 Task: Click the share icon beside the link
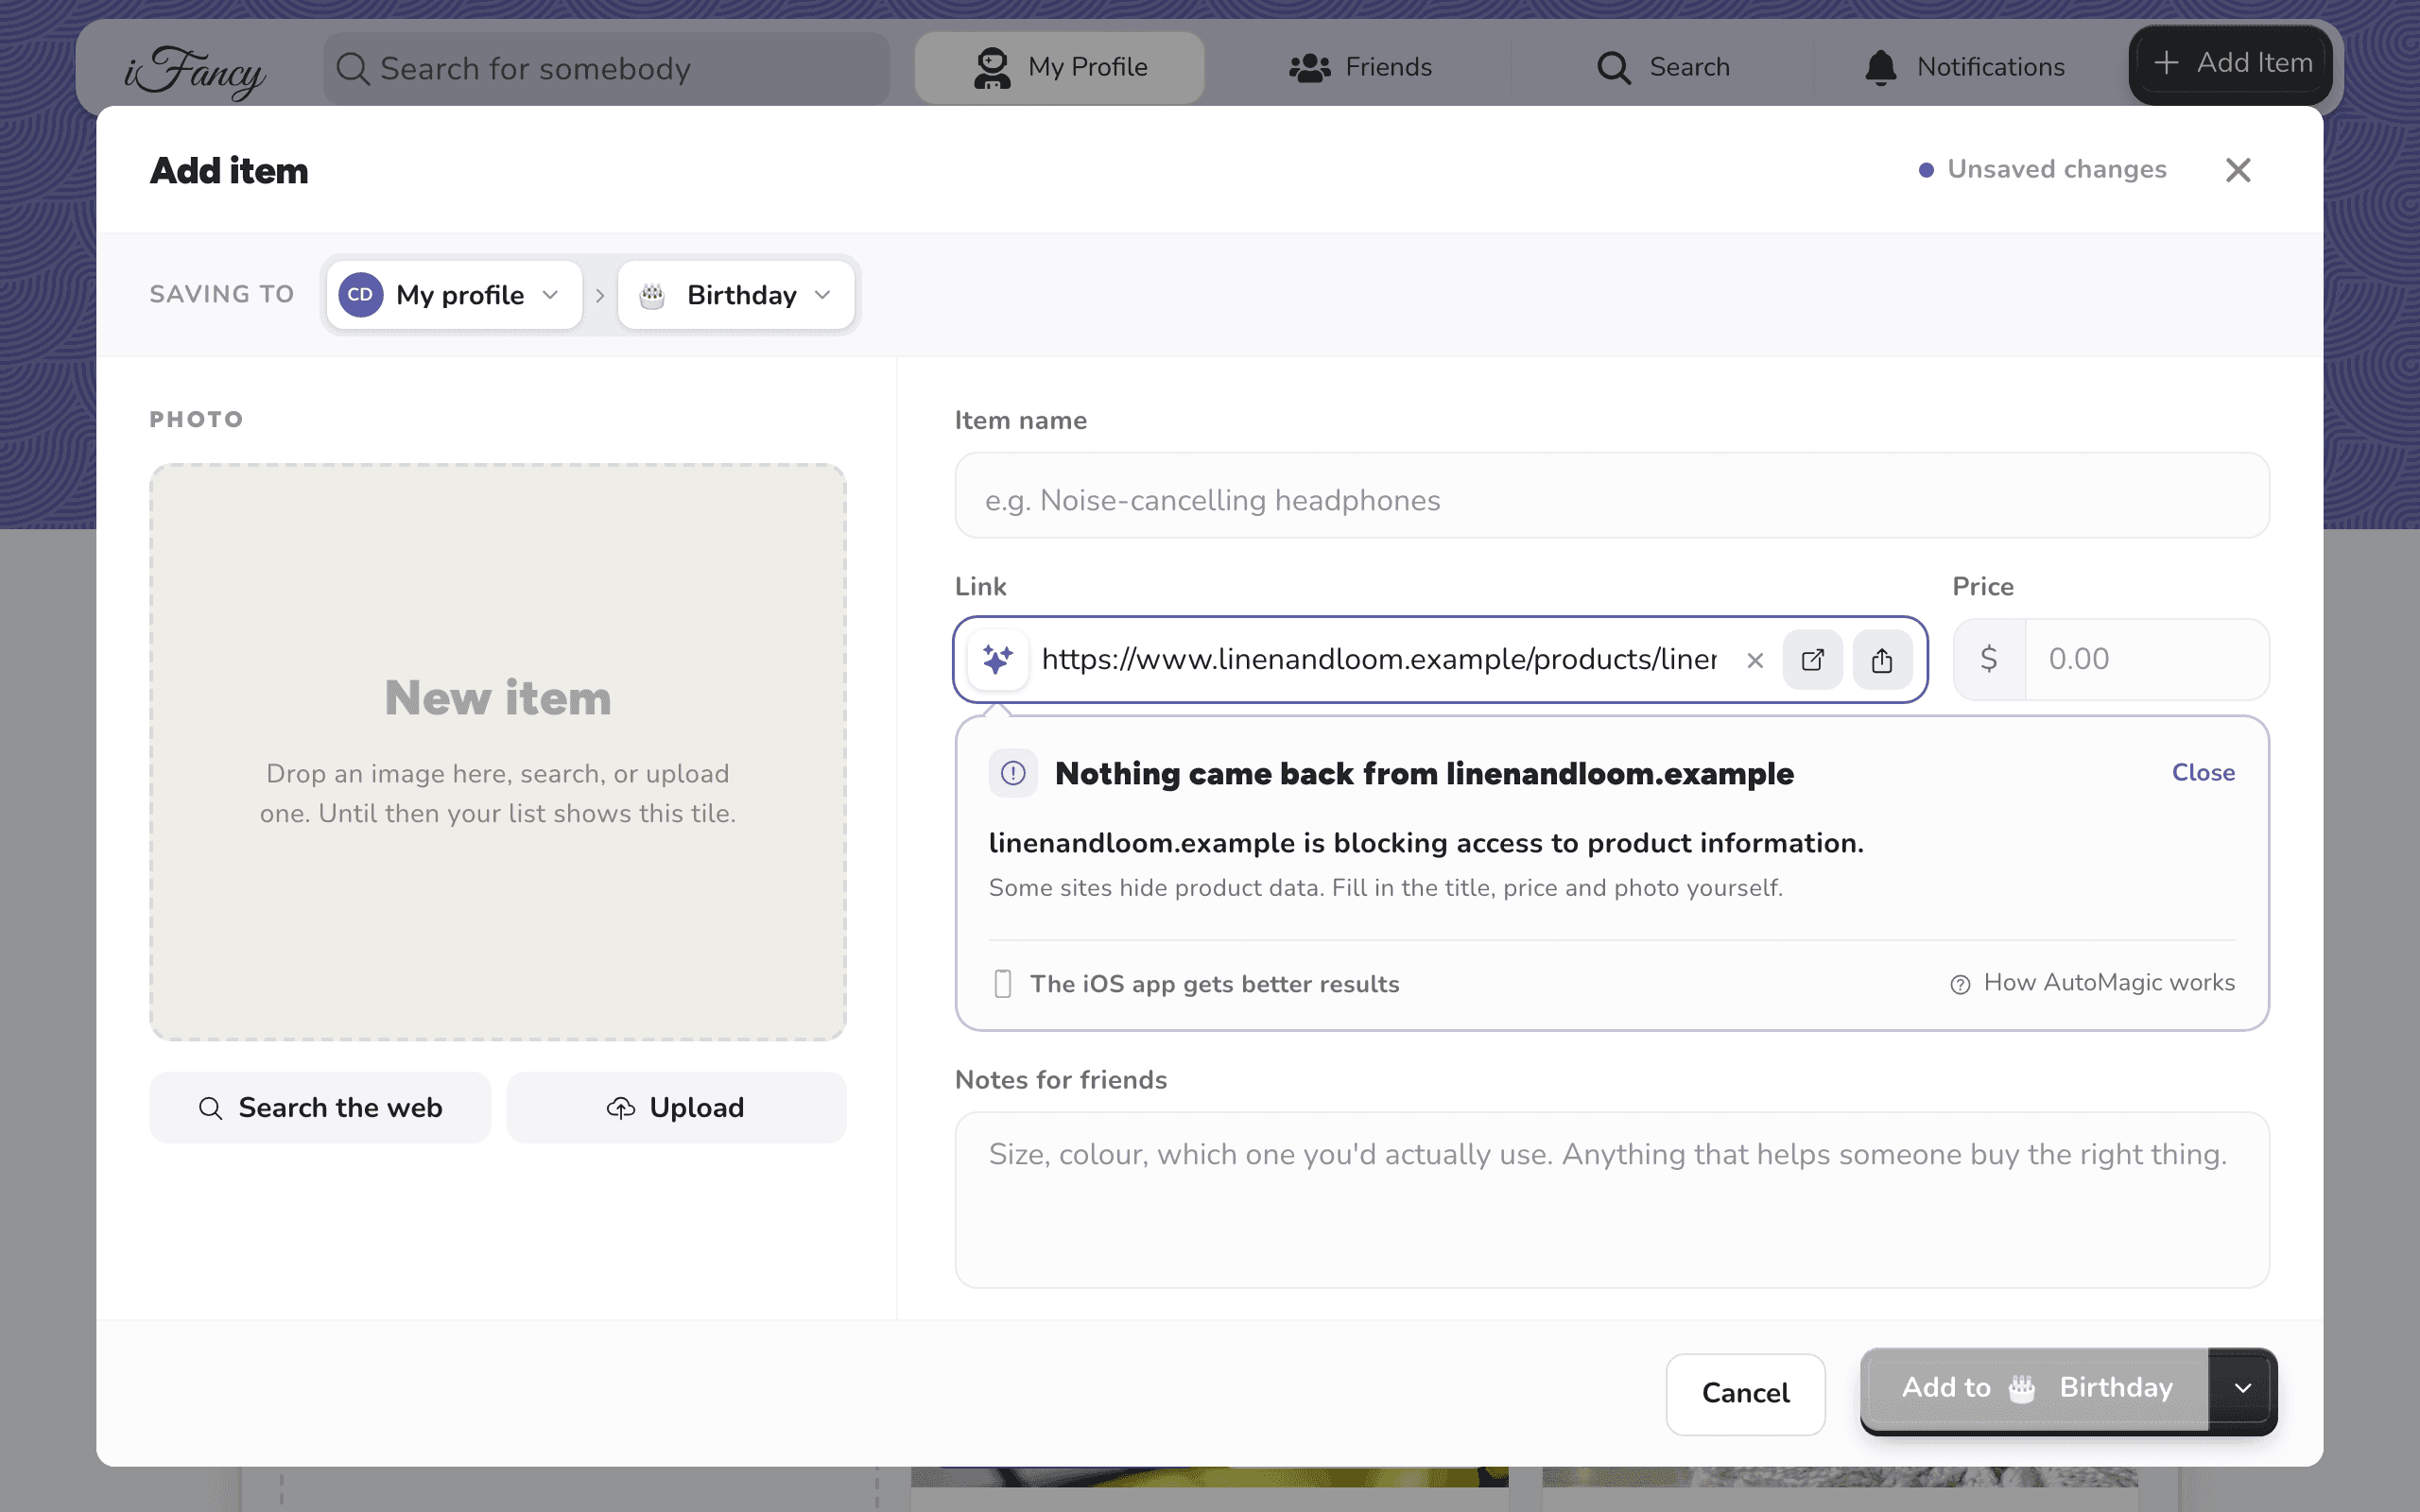pyautogui.click(x=1882, y=660)
